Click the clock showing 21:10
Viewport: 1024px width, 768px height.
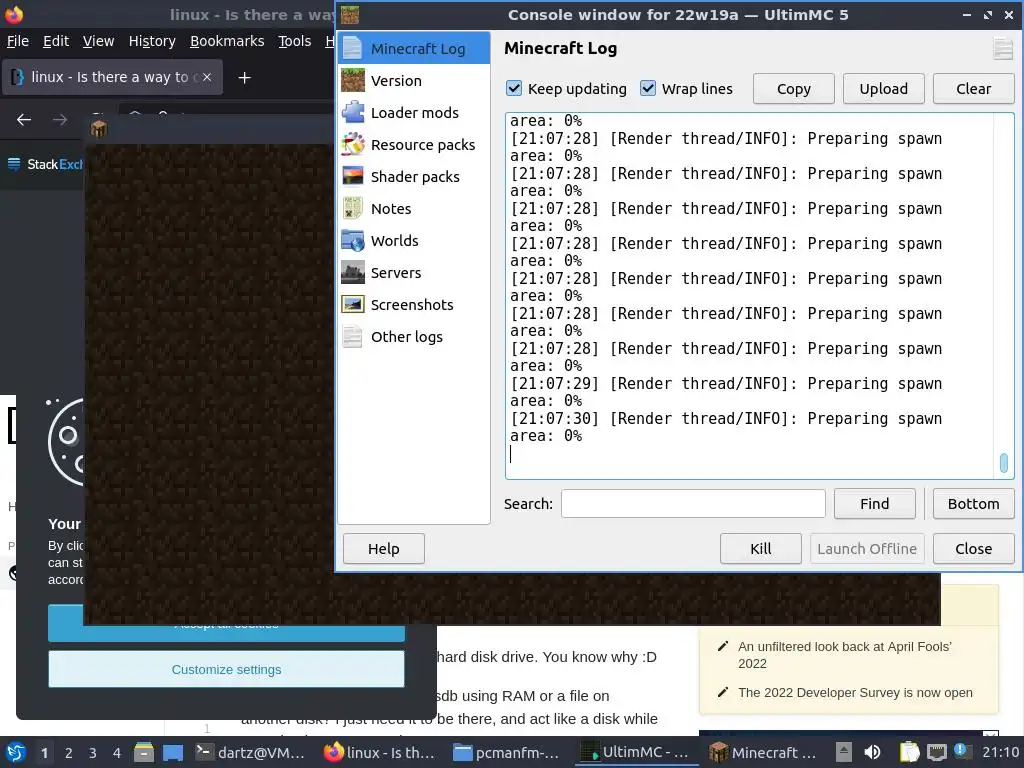pos(1000,752)
